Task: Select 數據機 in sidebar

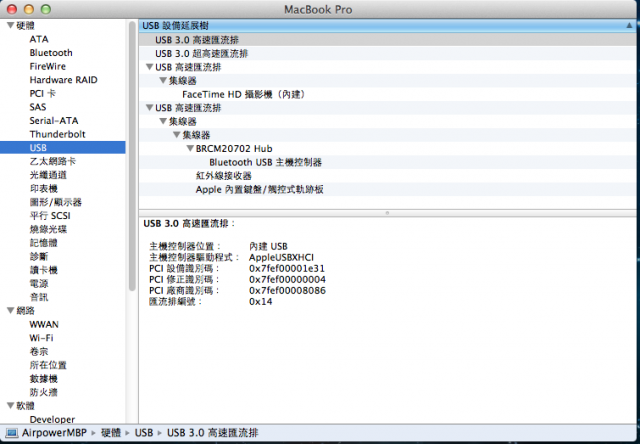Action: pyautogui.click(x=43, y=379)
